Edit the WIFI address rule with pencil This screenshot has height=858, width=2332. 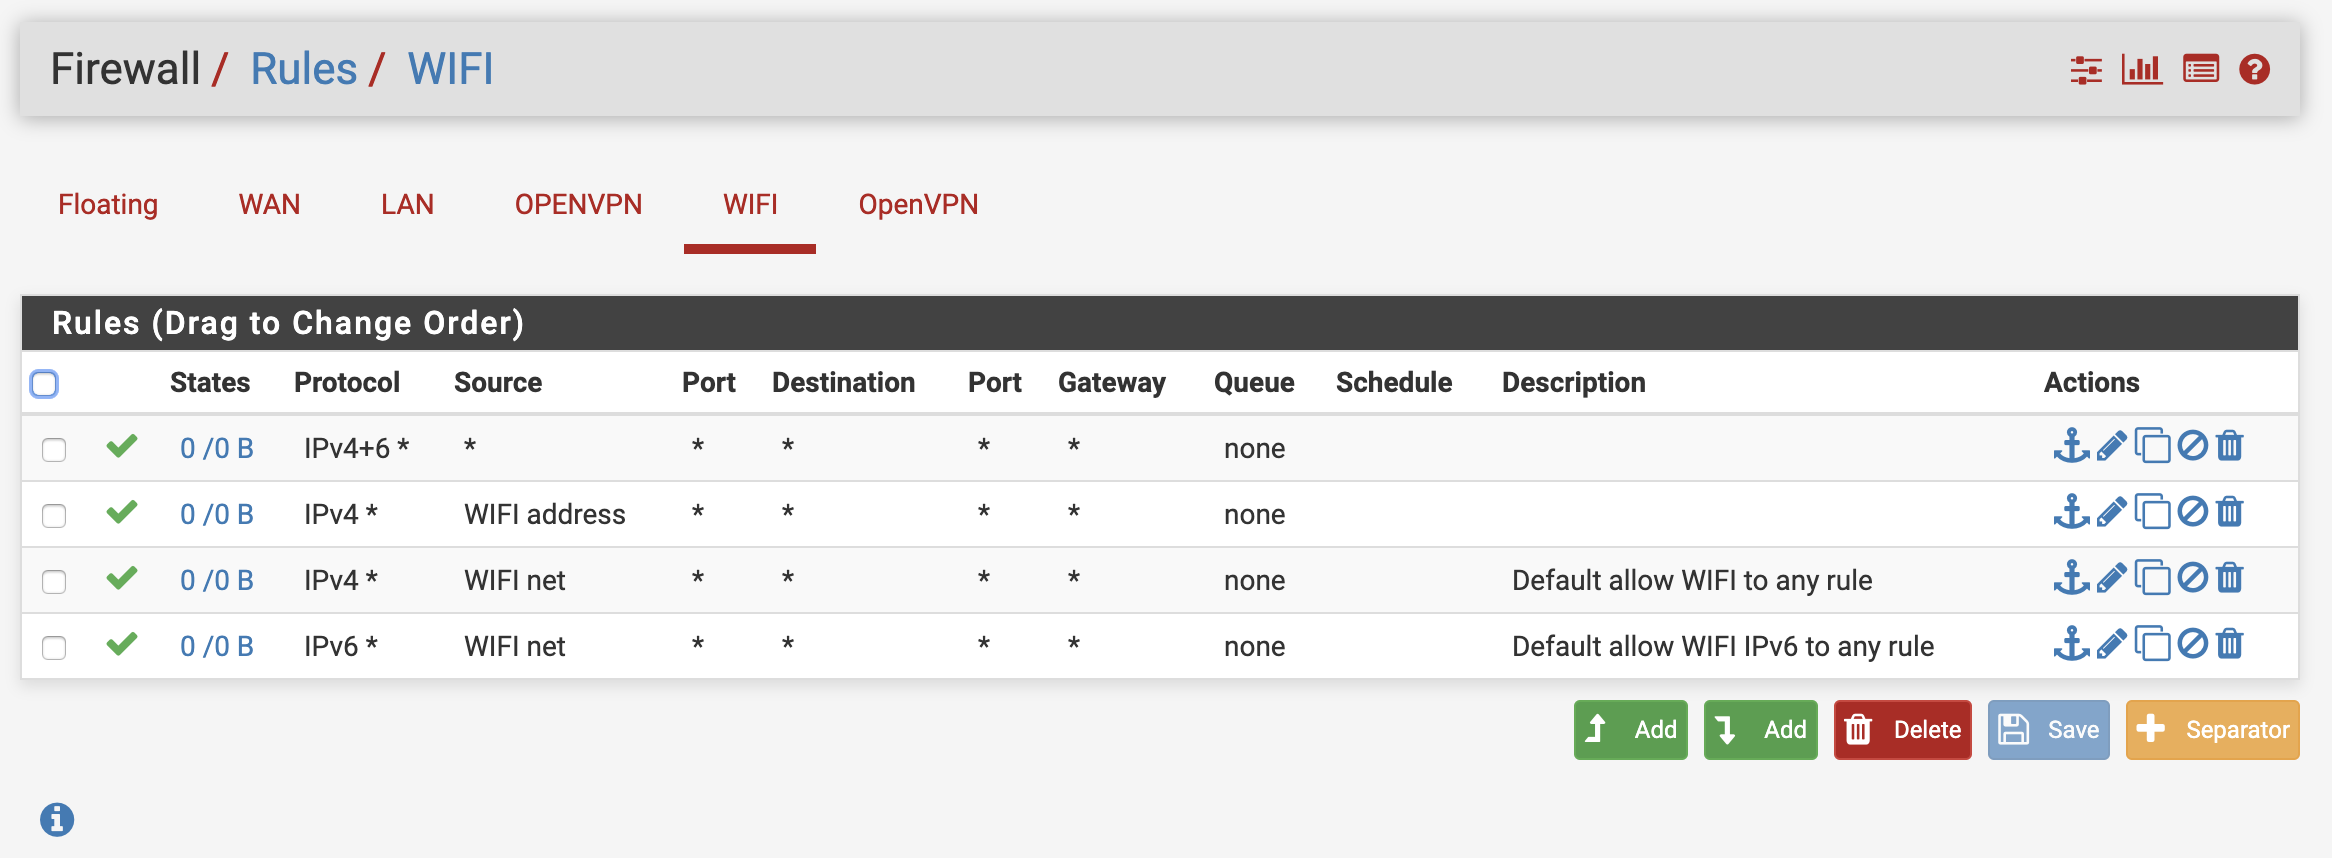pyautogui.click(x=2111, y=513)
